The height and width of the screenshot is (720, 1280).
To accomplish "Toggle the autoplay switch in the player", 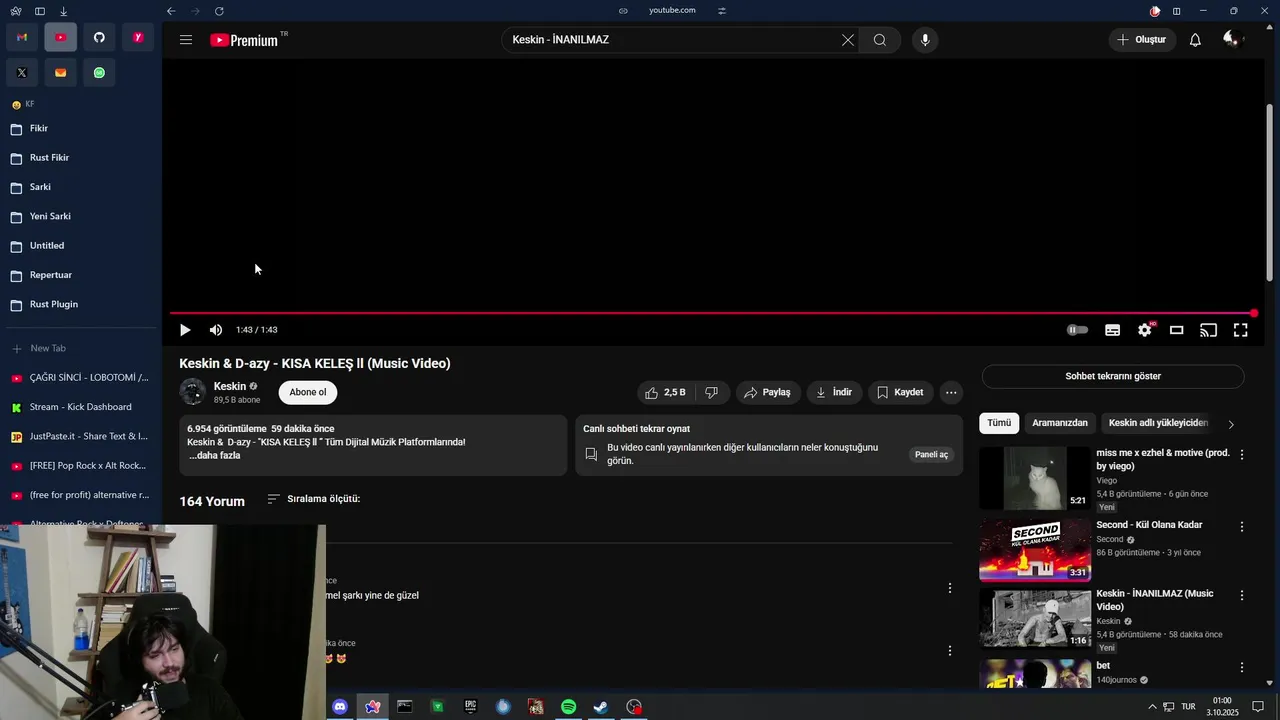I will click(1077, 330).
